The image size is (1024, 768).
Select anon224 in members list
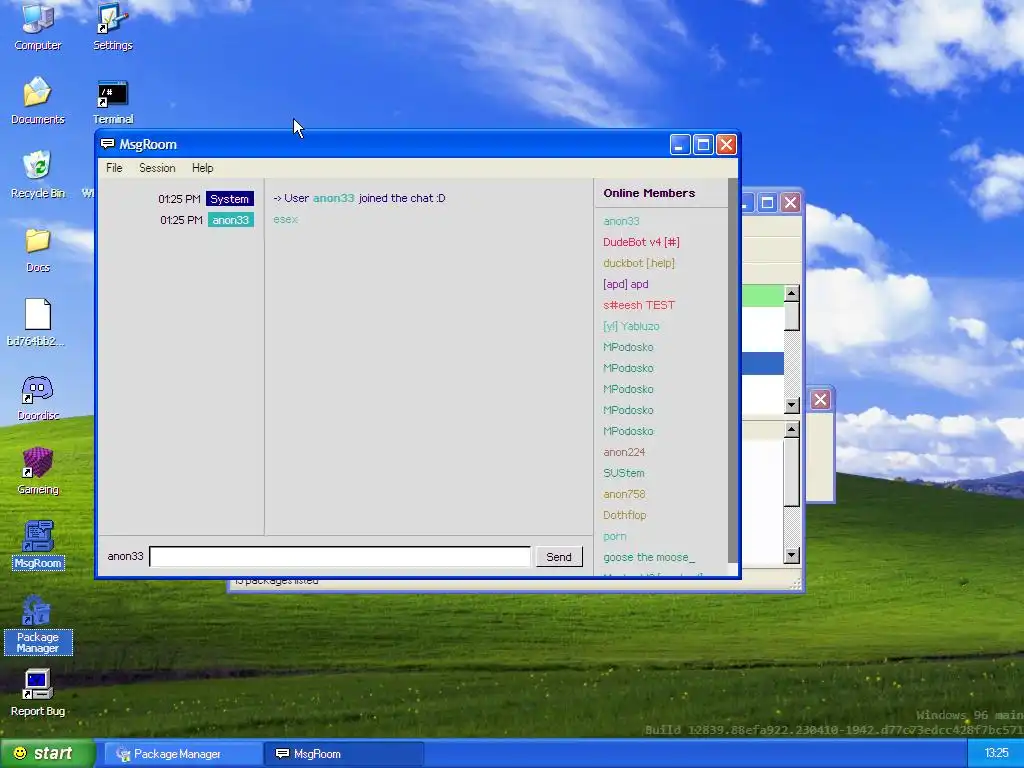(624, 452)
